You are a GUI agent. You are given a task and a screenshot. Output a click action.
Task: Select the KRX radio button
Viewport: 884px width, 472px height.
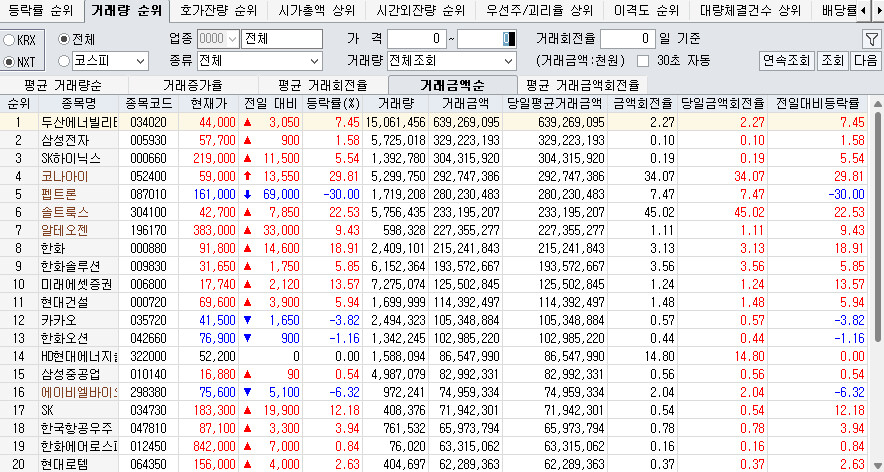point(10,40)
